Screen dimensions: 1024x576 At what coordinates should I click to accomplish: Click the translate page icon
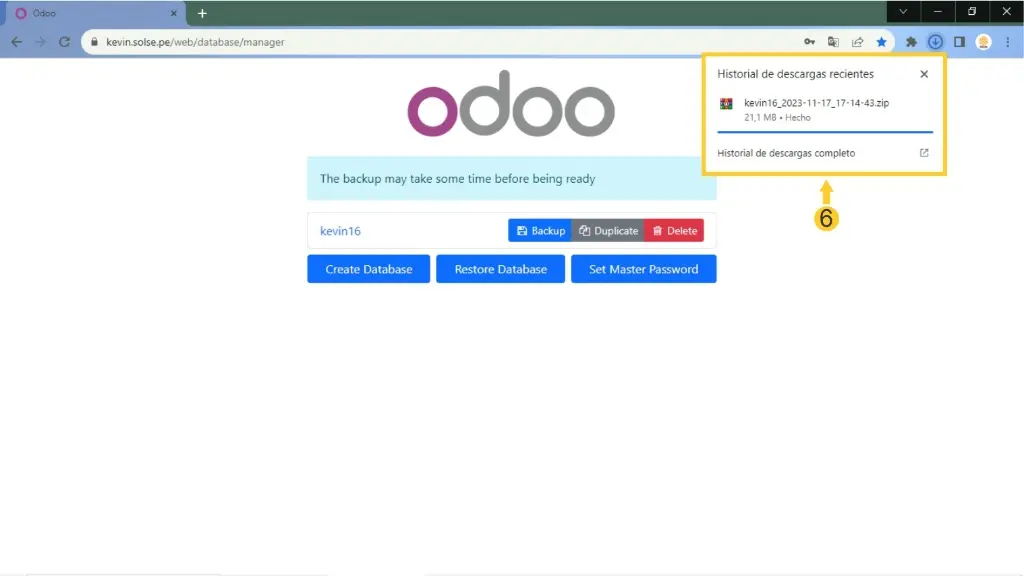click(x=833, y=42)
